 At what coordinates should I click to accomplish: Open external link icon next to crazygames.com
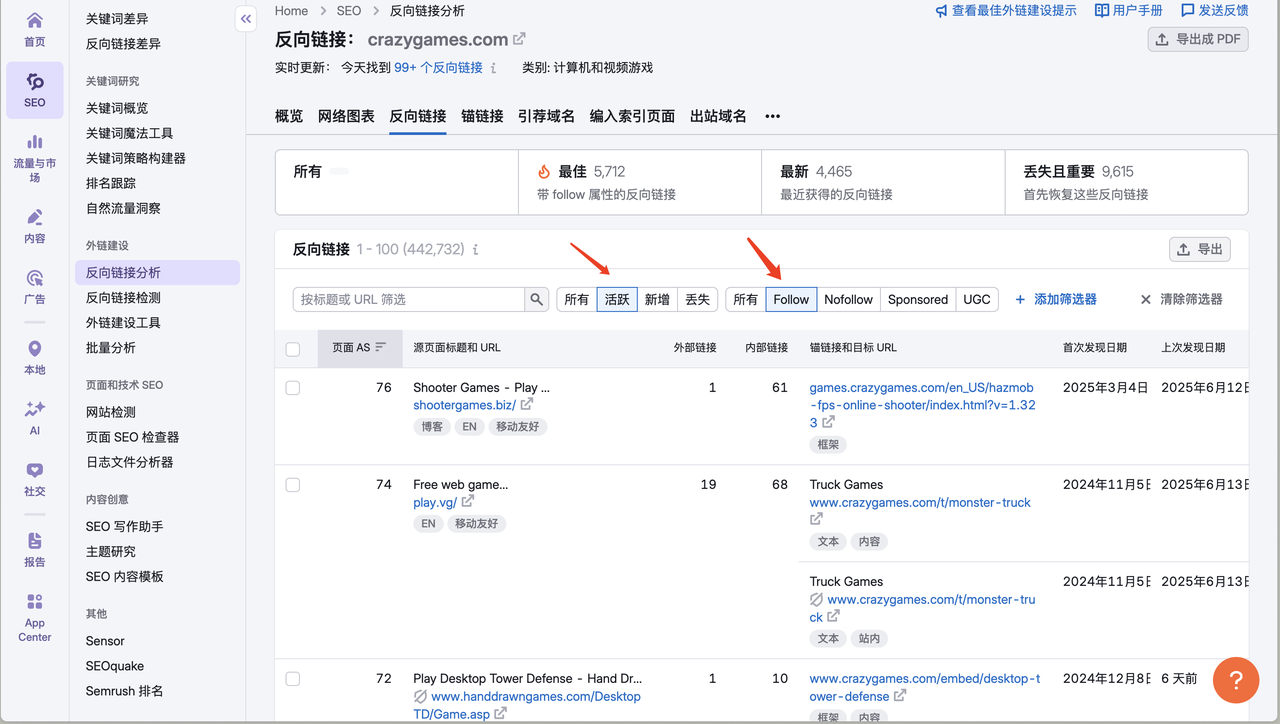tap(519, 39)
